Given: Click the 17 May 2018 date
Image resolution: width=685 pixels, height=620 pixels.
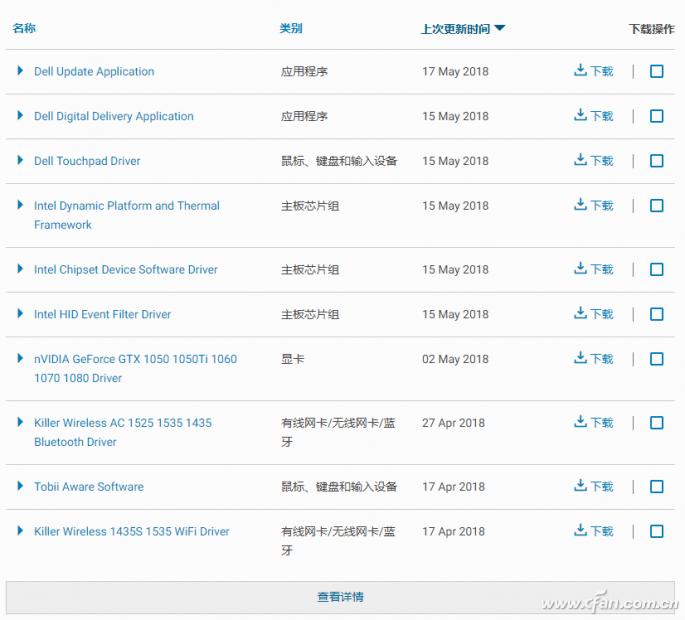Looking at the screenshot, I should pos(455,71).
